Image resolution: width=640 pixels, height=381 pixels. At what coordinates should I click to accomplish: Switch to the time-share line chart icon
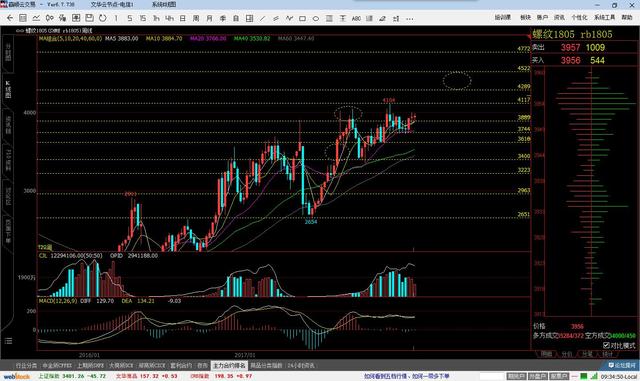36,18
